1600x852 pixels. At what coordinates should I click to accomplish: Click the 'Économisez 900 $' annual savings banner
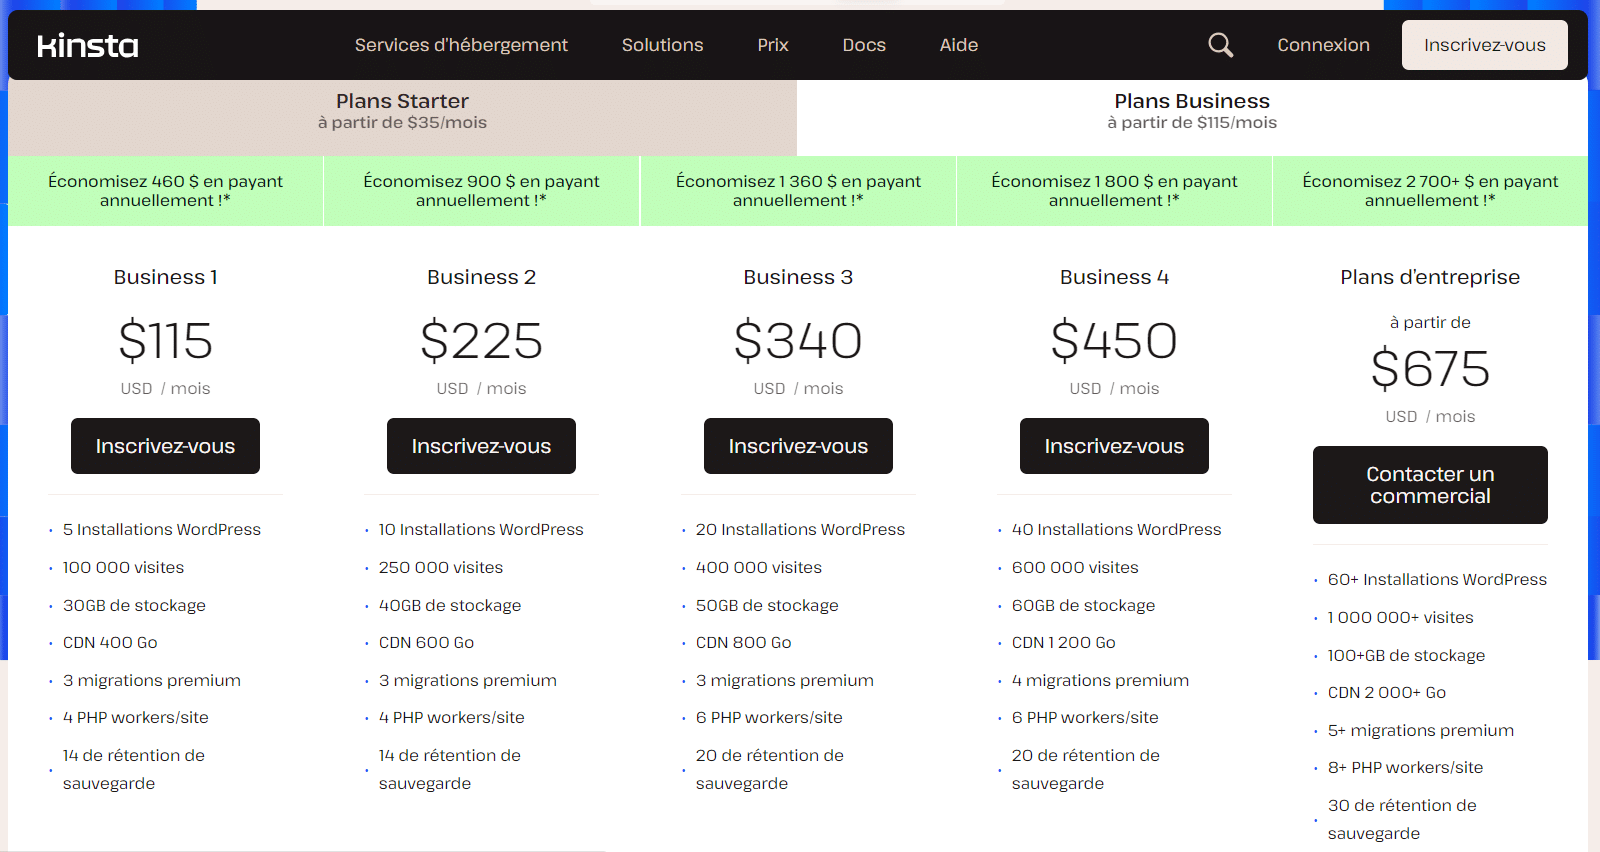[481, 191]
